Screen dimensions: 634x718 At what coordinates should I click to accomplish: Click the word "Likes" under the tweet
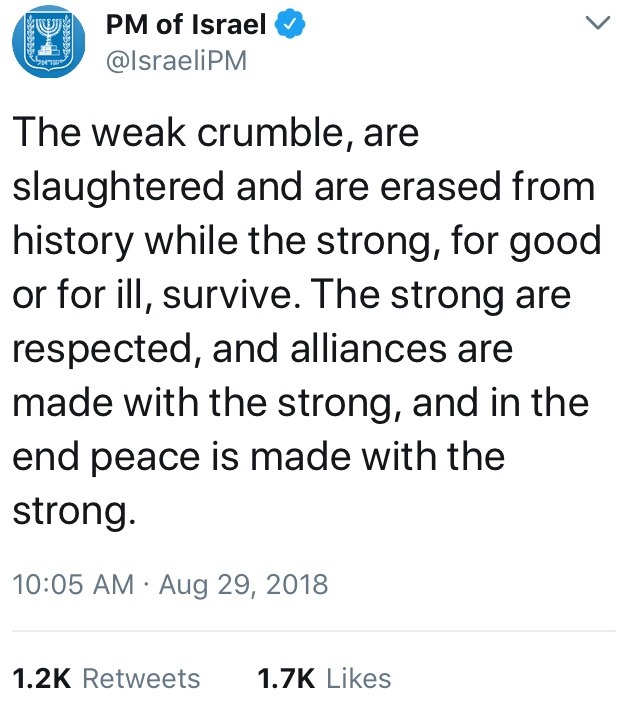tap(358, 679)
